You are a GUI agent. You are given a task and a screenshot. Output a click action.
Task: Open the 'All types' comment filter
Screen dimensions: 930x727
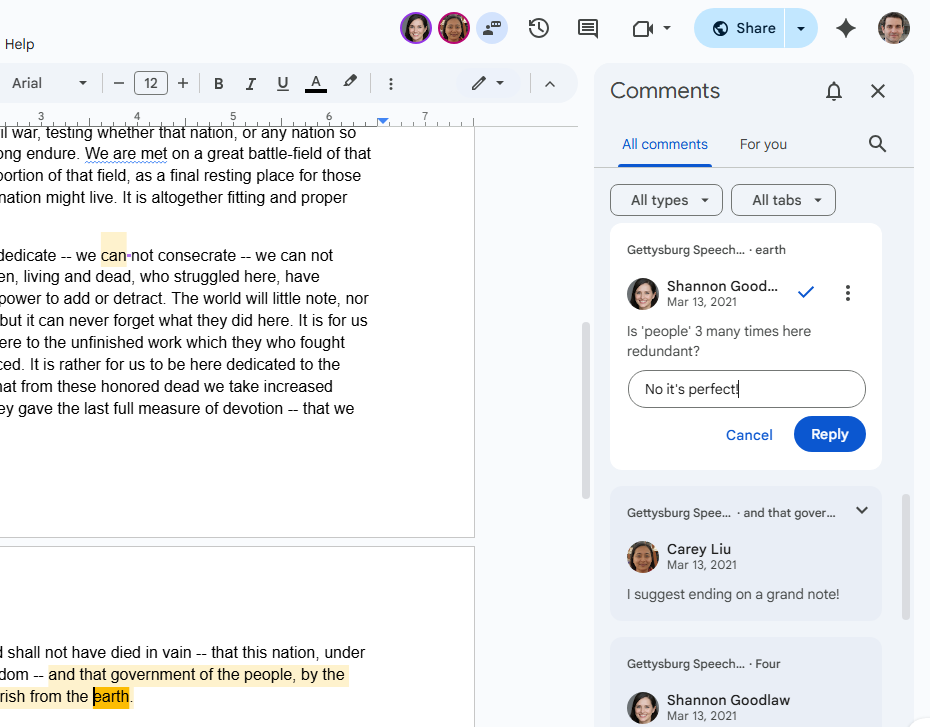666,200
